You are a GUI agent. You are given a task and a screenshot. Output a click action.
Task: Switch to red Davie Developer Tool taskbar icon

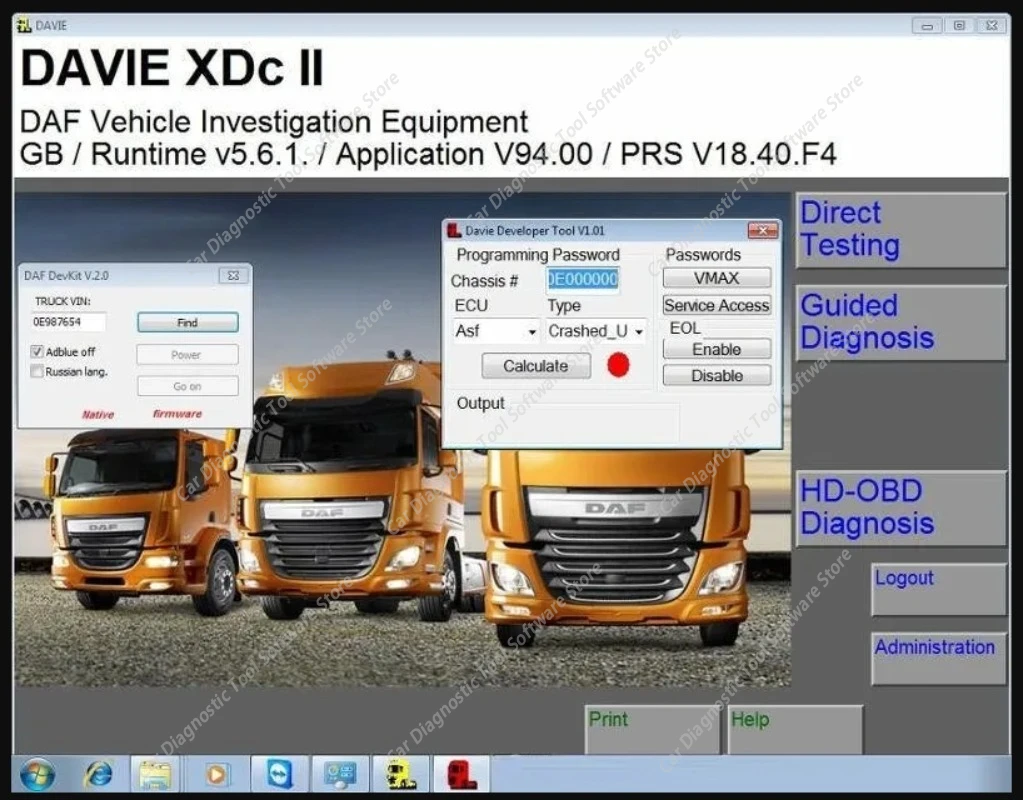point(462,775)
